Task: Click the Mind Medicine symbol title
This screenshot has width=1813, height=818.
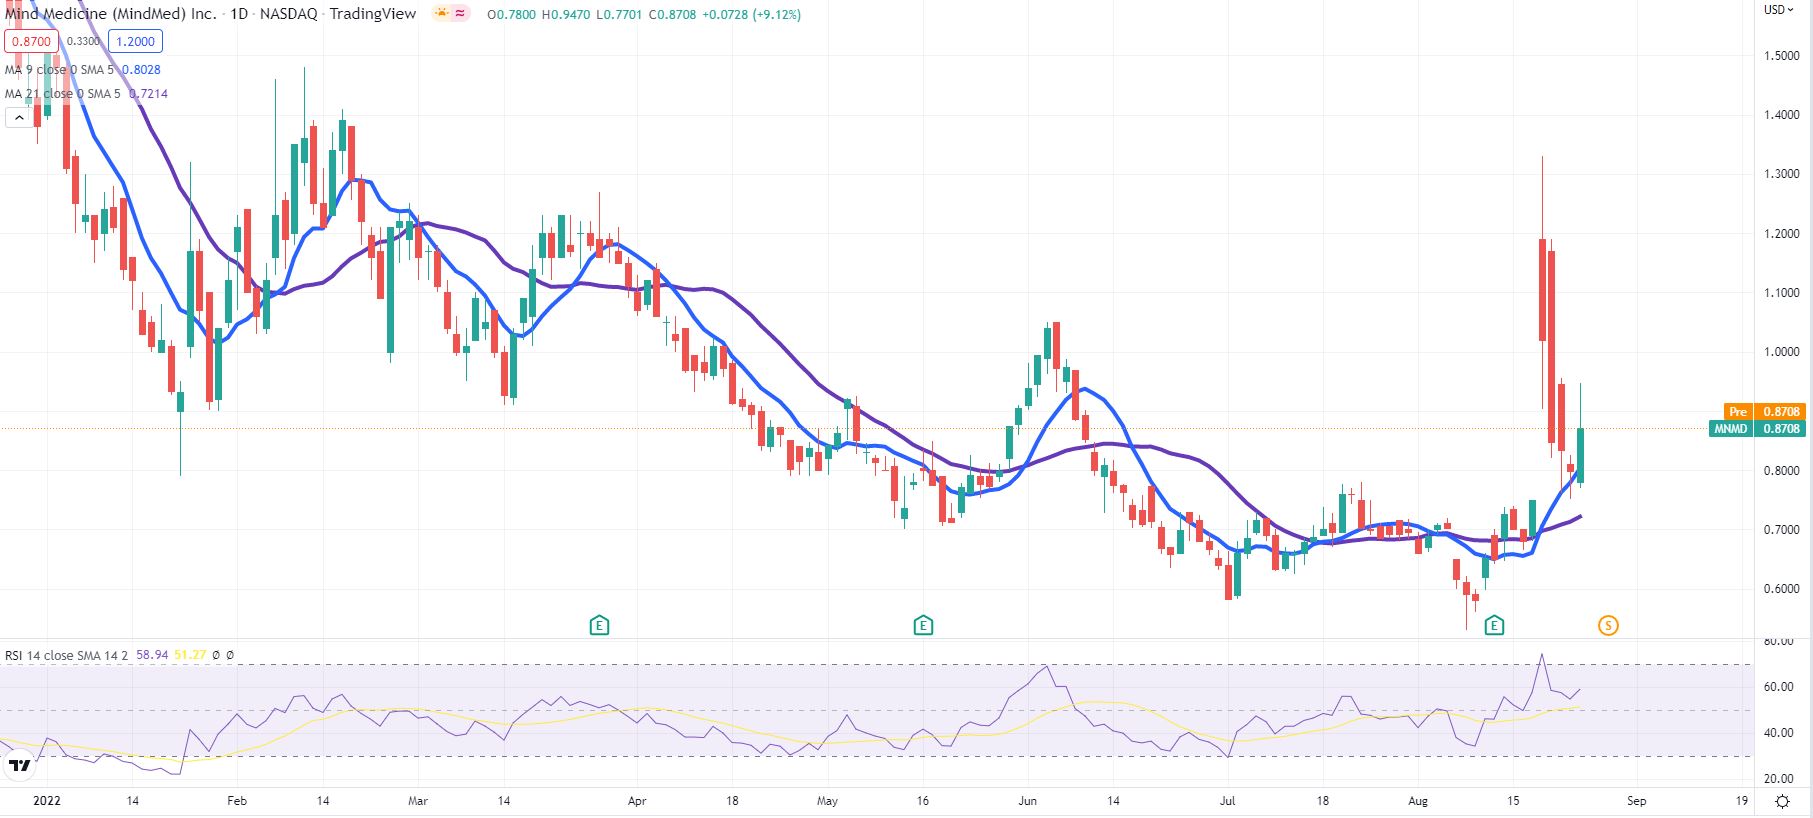Action: 110,14
